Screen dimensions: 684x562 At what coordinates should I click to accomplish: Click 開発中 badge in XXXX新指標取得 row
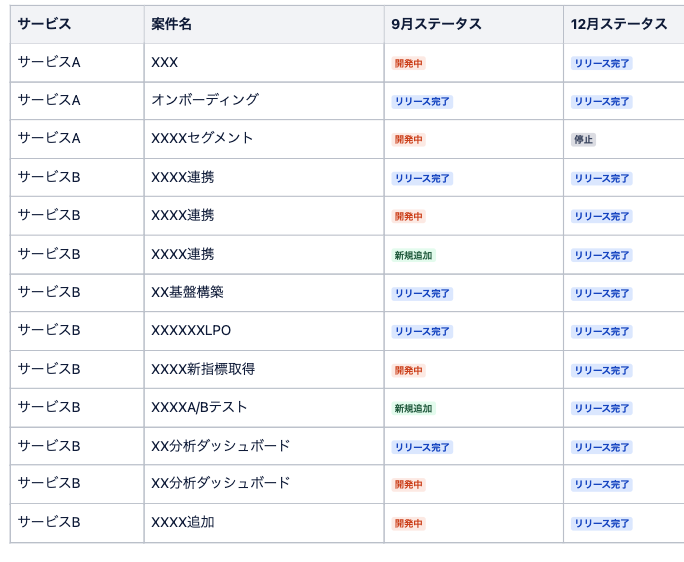coord(408,370)
